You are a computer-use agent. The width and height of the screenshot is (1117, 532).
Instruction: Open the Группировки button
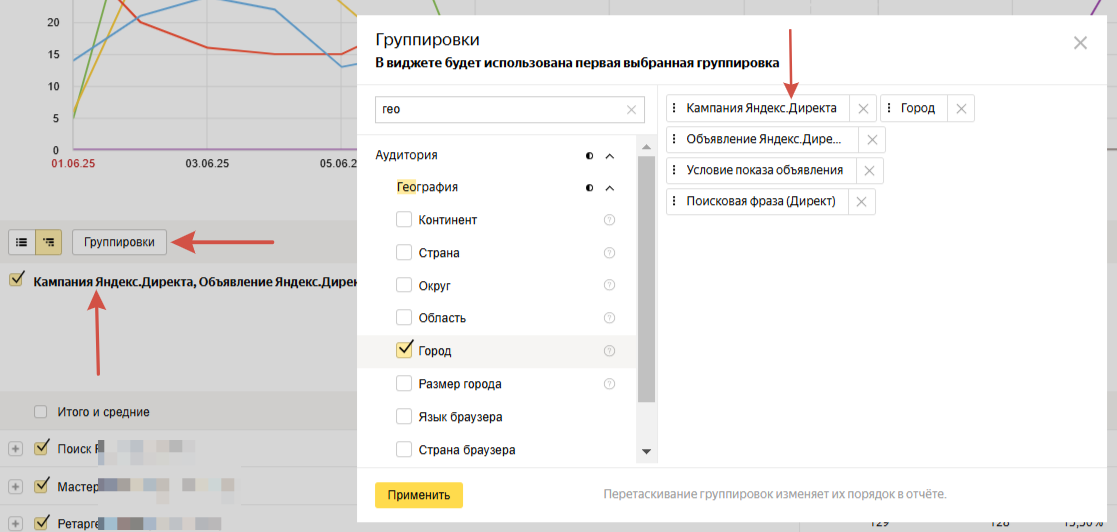(x=119, y=242)
